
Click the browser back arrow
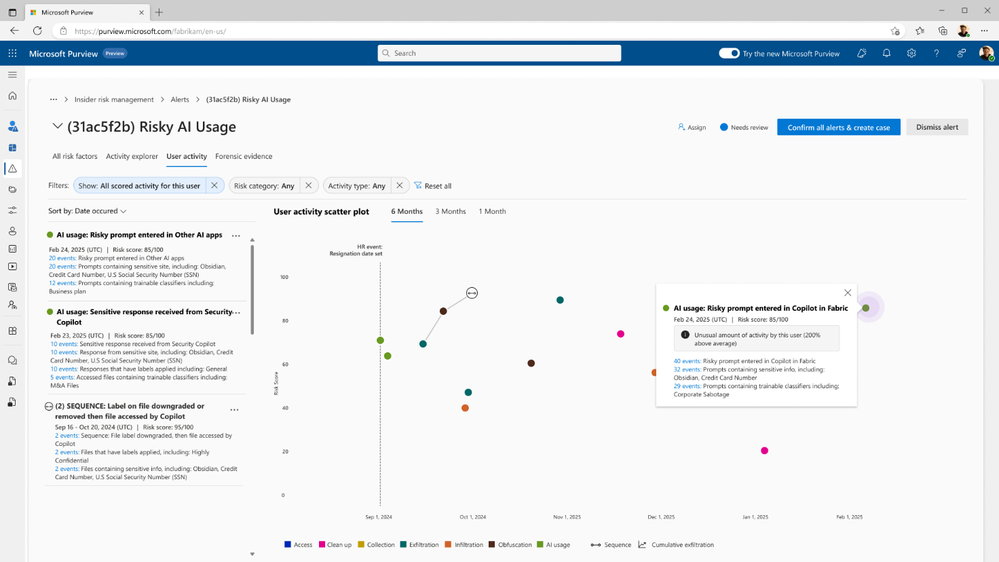tap(14, 31)
